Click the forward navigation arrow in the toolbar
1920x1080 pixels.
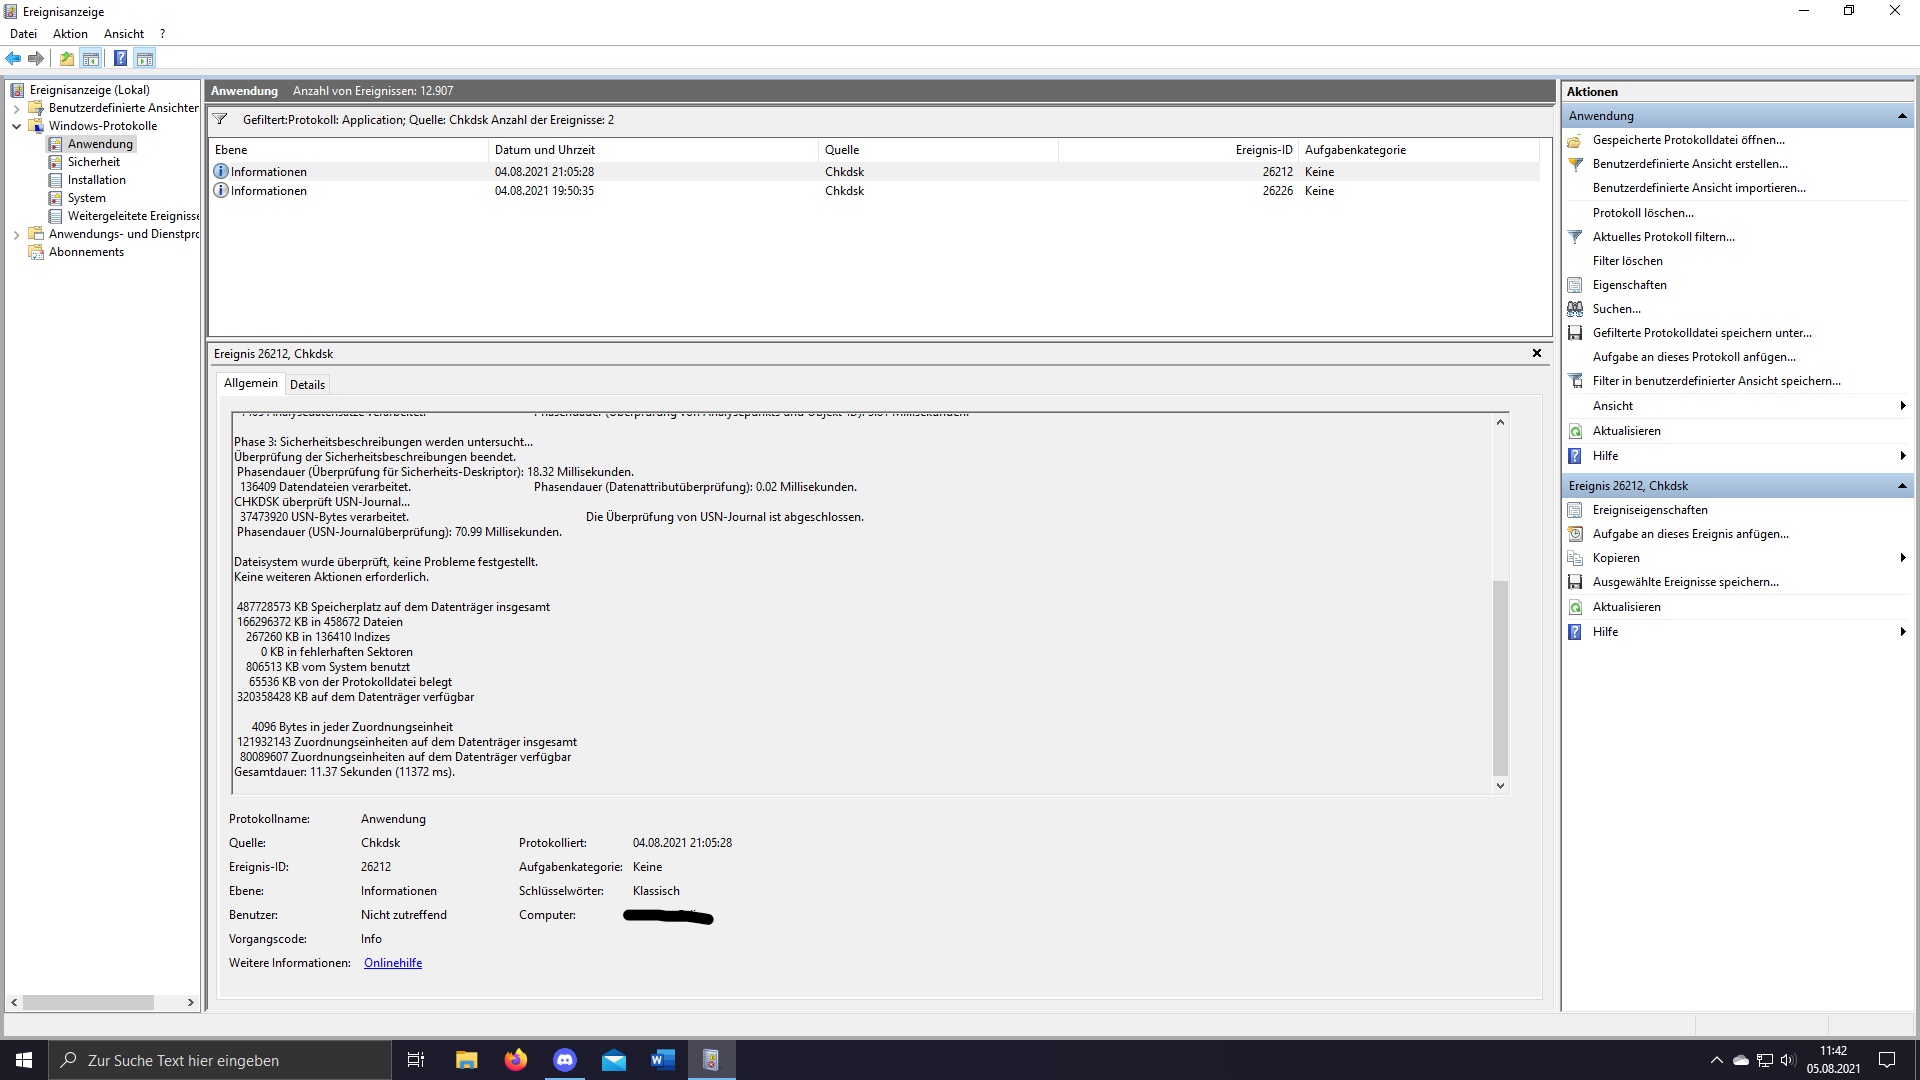pos(37,58)
